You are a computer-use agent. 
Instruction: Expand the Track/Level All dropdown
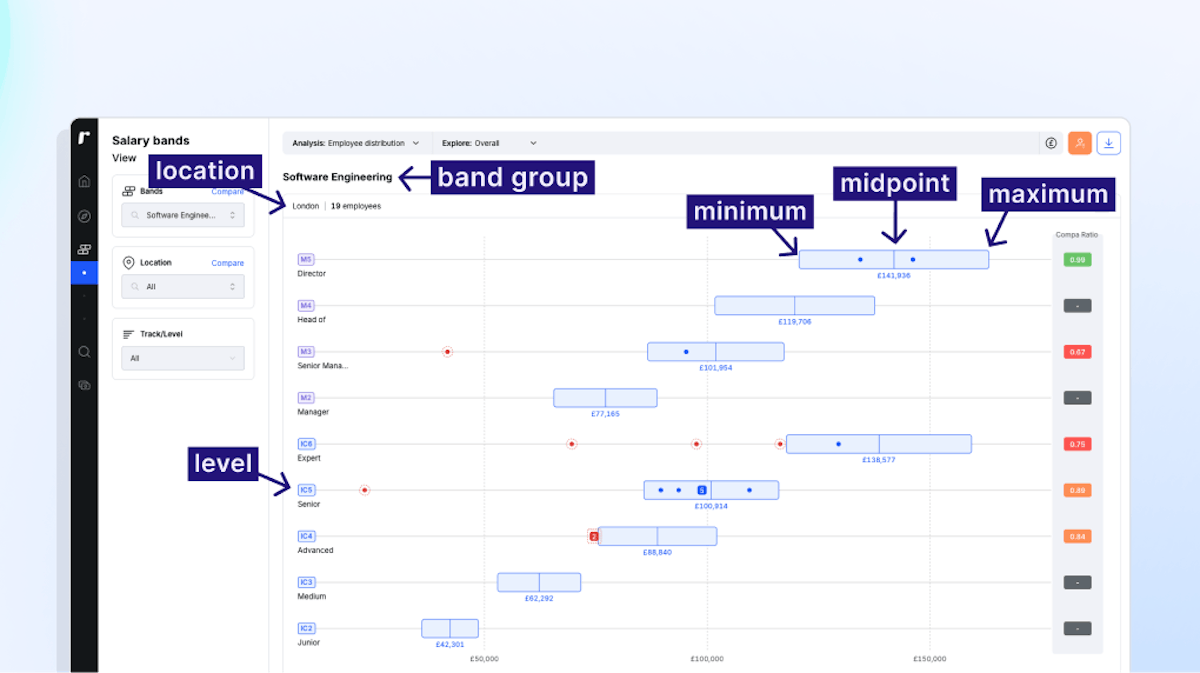[182, 358]
